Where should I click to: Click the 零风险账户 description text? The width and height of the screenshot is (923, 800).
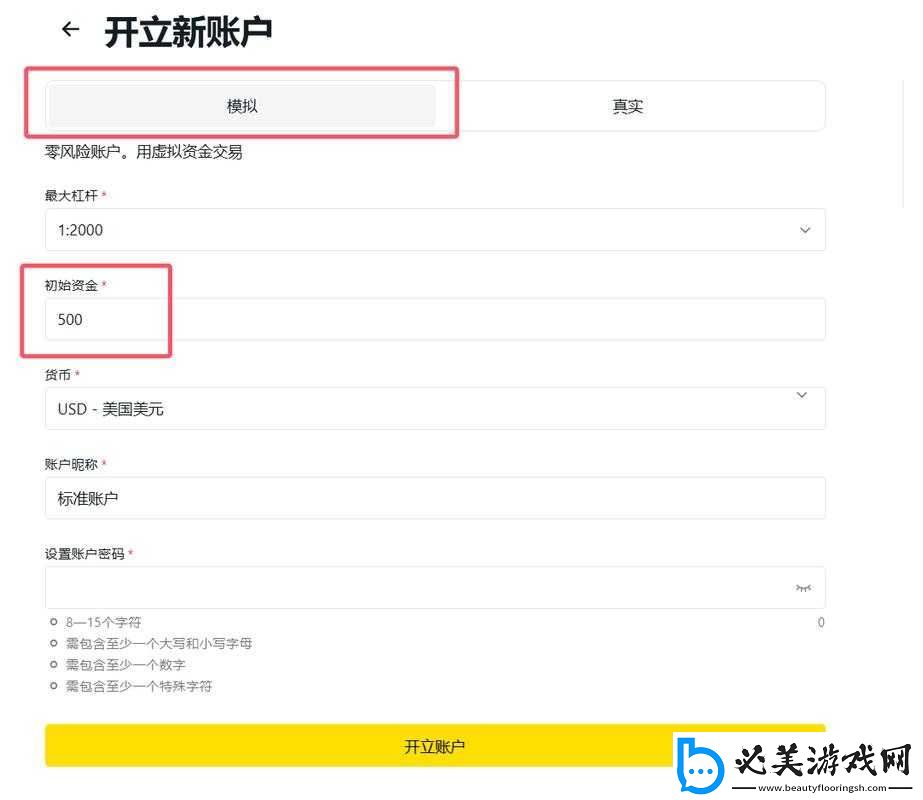pyautogui.click(x=144, y=153)
